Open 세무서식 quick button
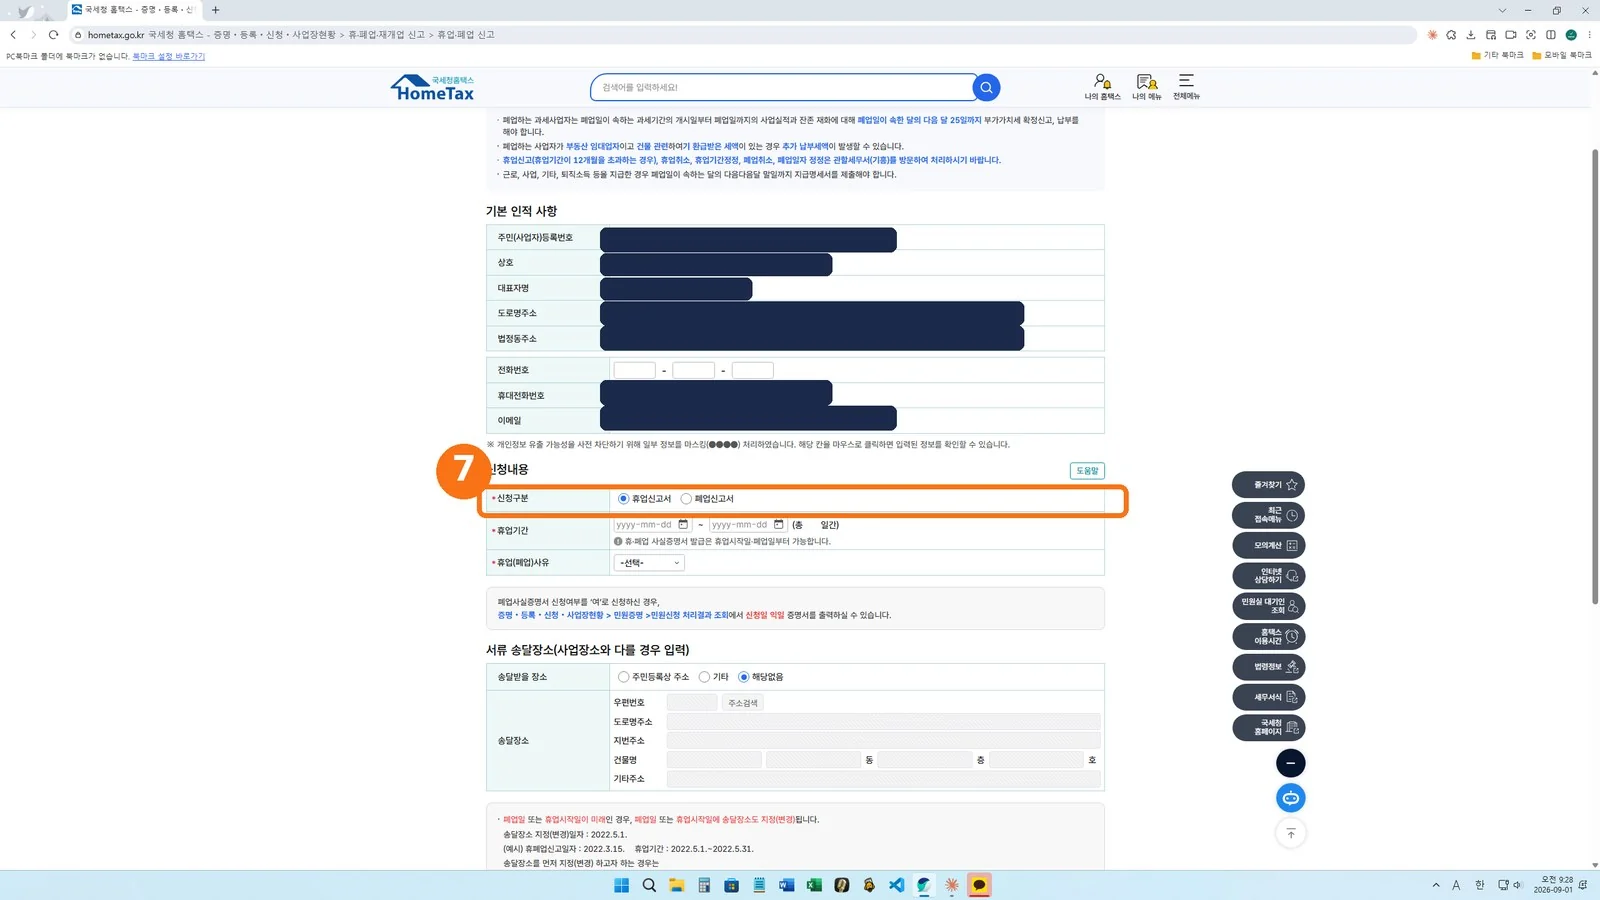 tap(1268, 697)
